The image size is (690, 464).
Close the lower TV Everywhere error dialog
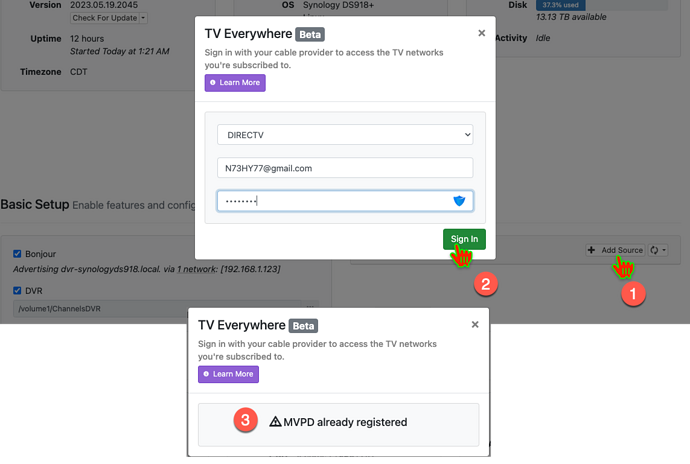475,325
